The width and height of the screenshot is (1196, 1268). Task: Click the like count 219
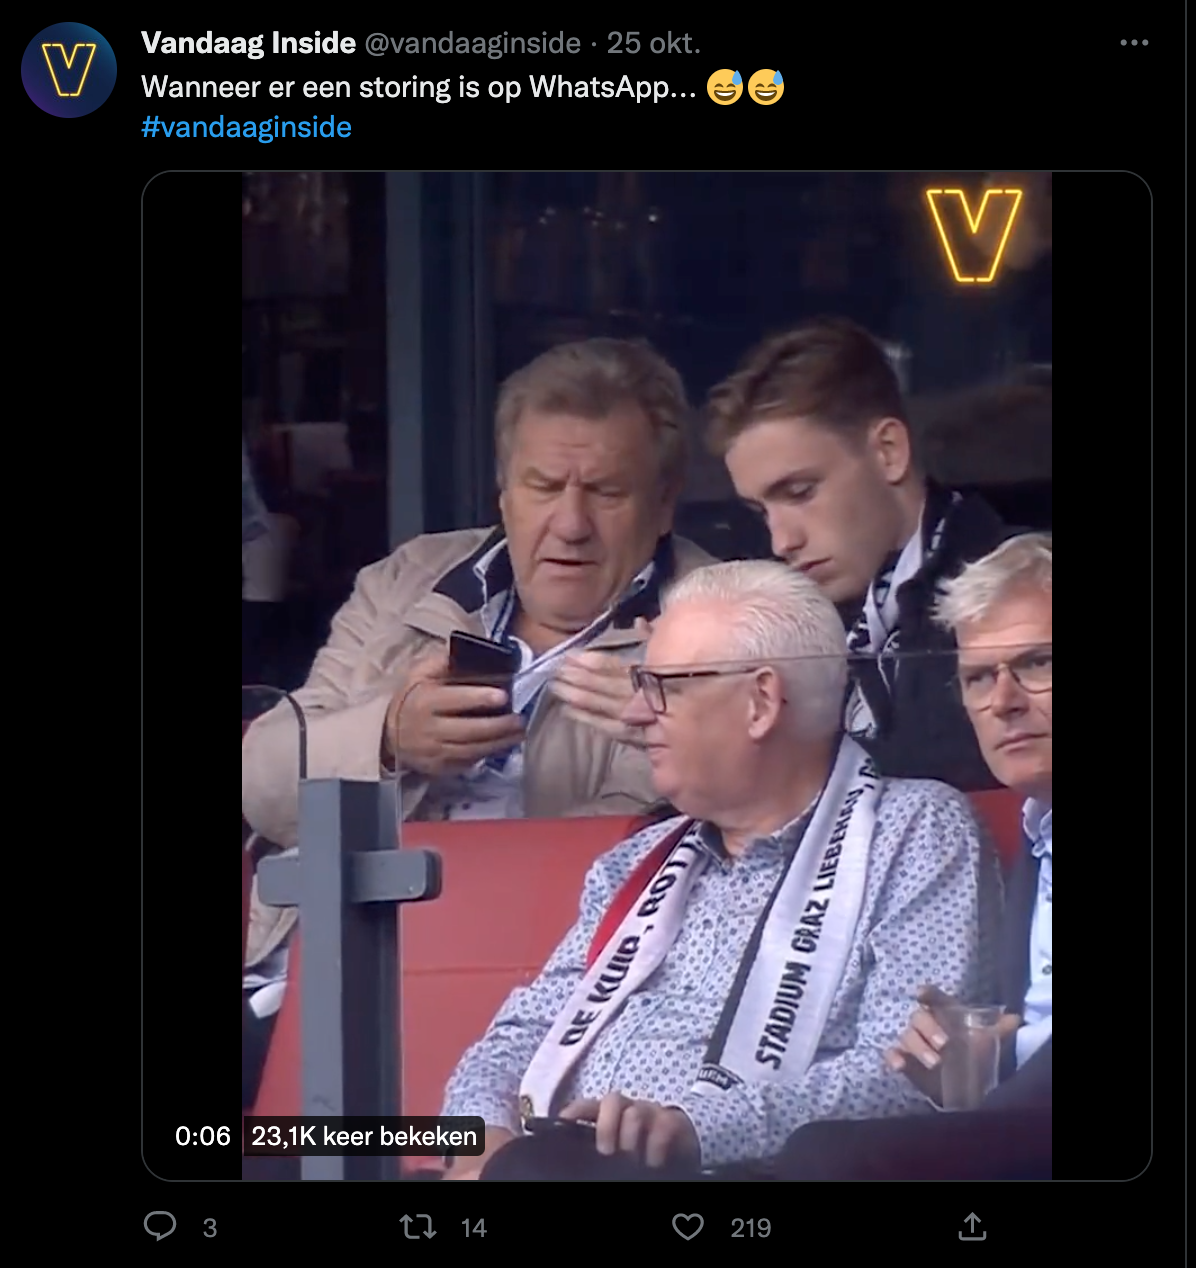750,1228
